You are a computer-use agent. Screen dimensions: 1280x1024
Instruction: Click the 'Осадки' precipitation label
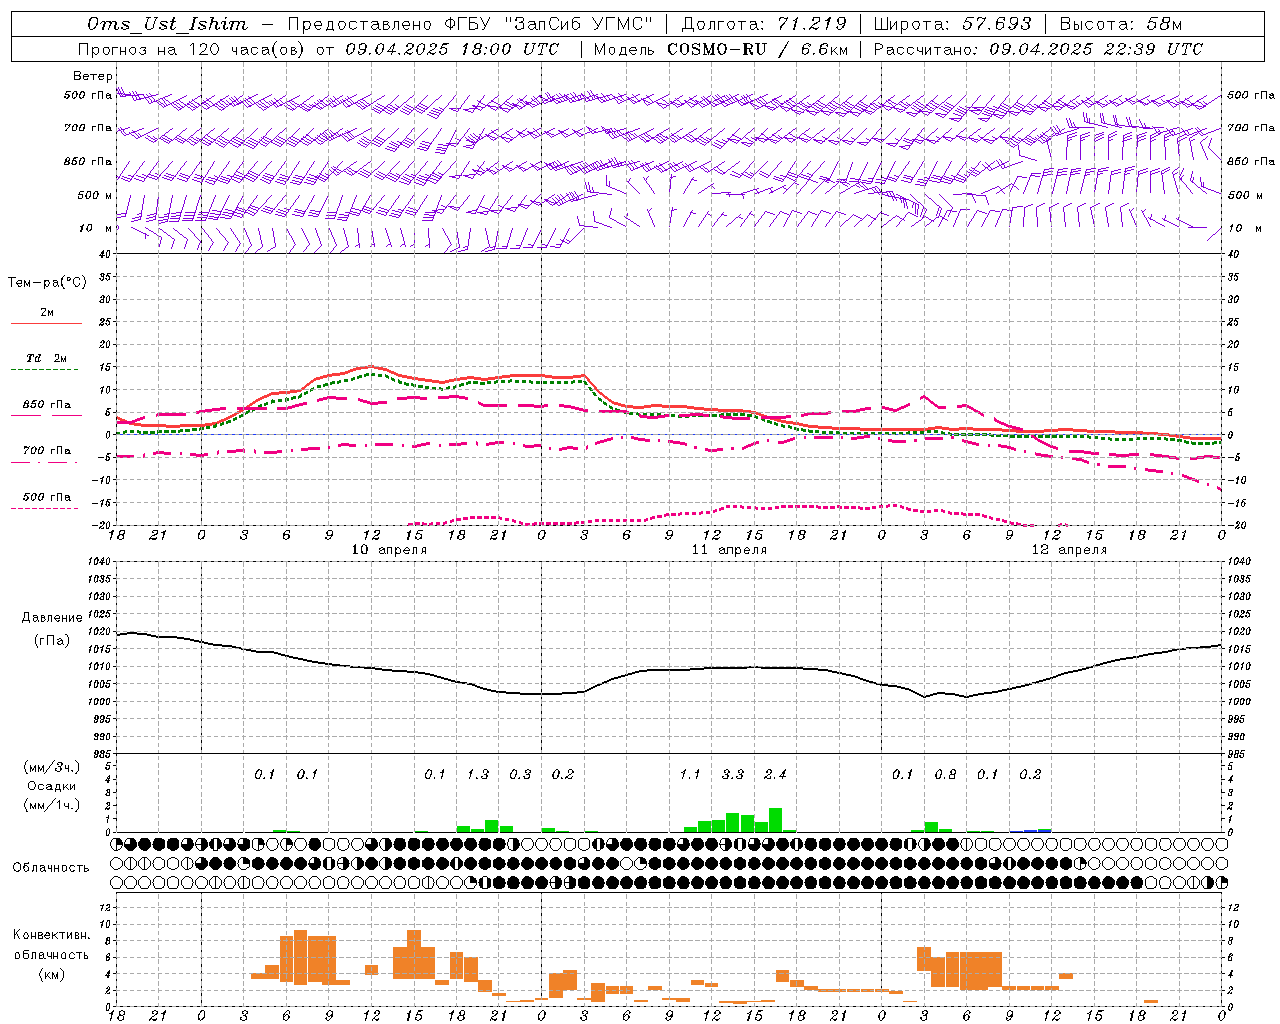point(52,786)
